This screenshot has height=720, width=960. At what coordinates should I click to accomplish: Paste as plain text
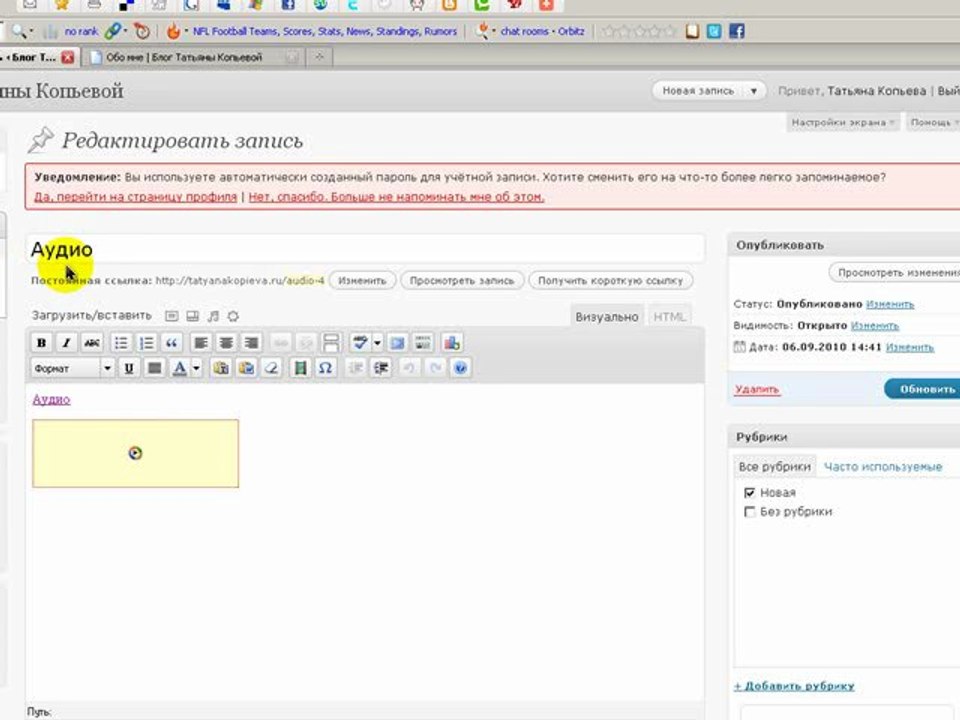coord(221,368)
